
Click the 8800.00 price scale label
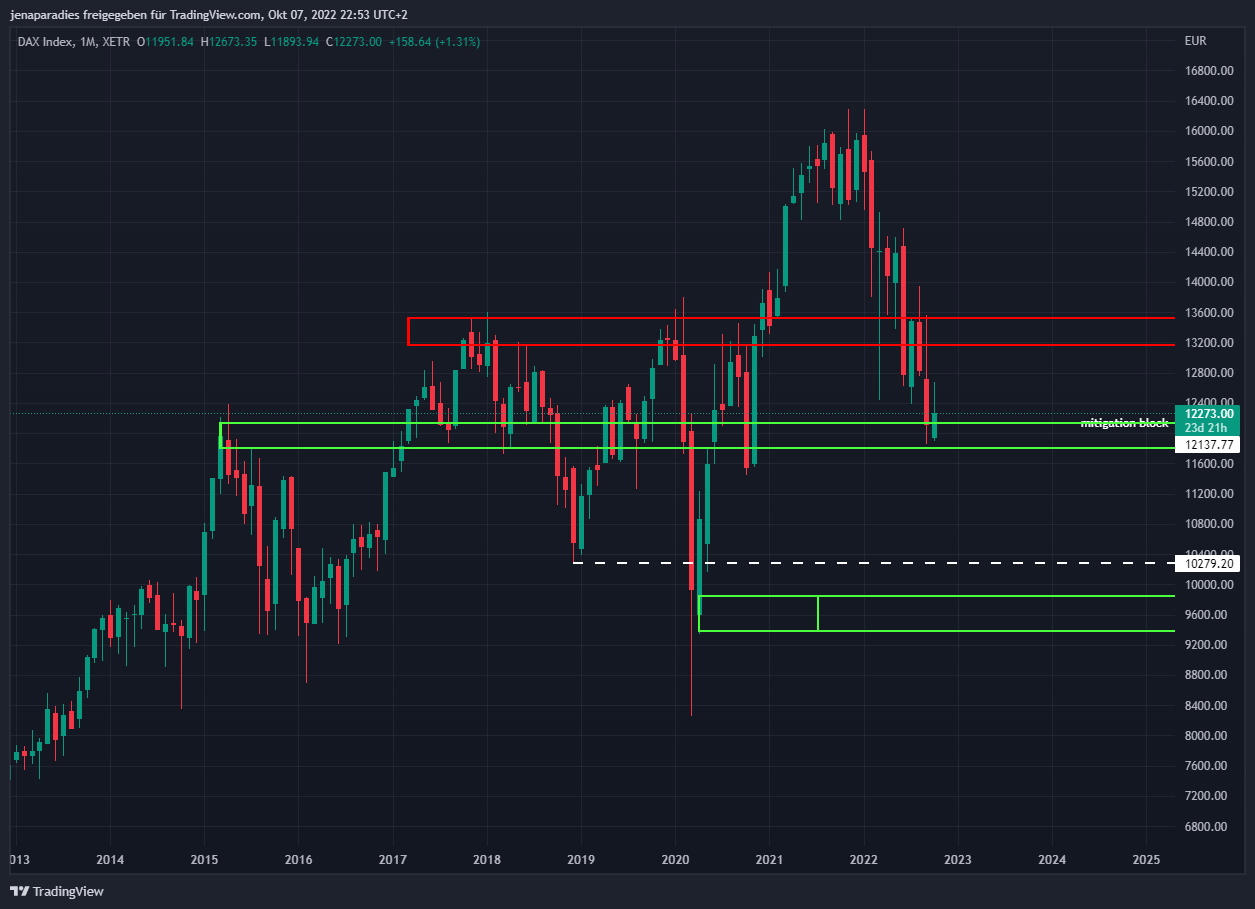tap(1207, 675)
